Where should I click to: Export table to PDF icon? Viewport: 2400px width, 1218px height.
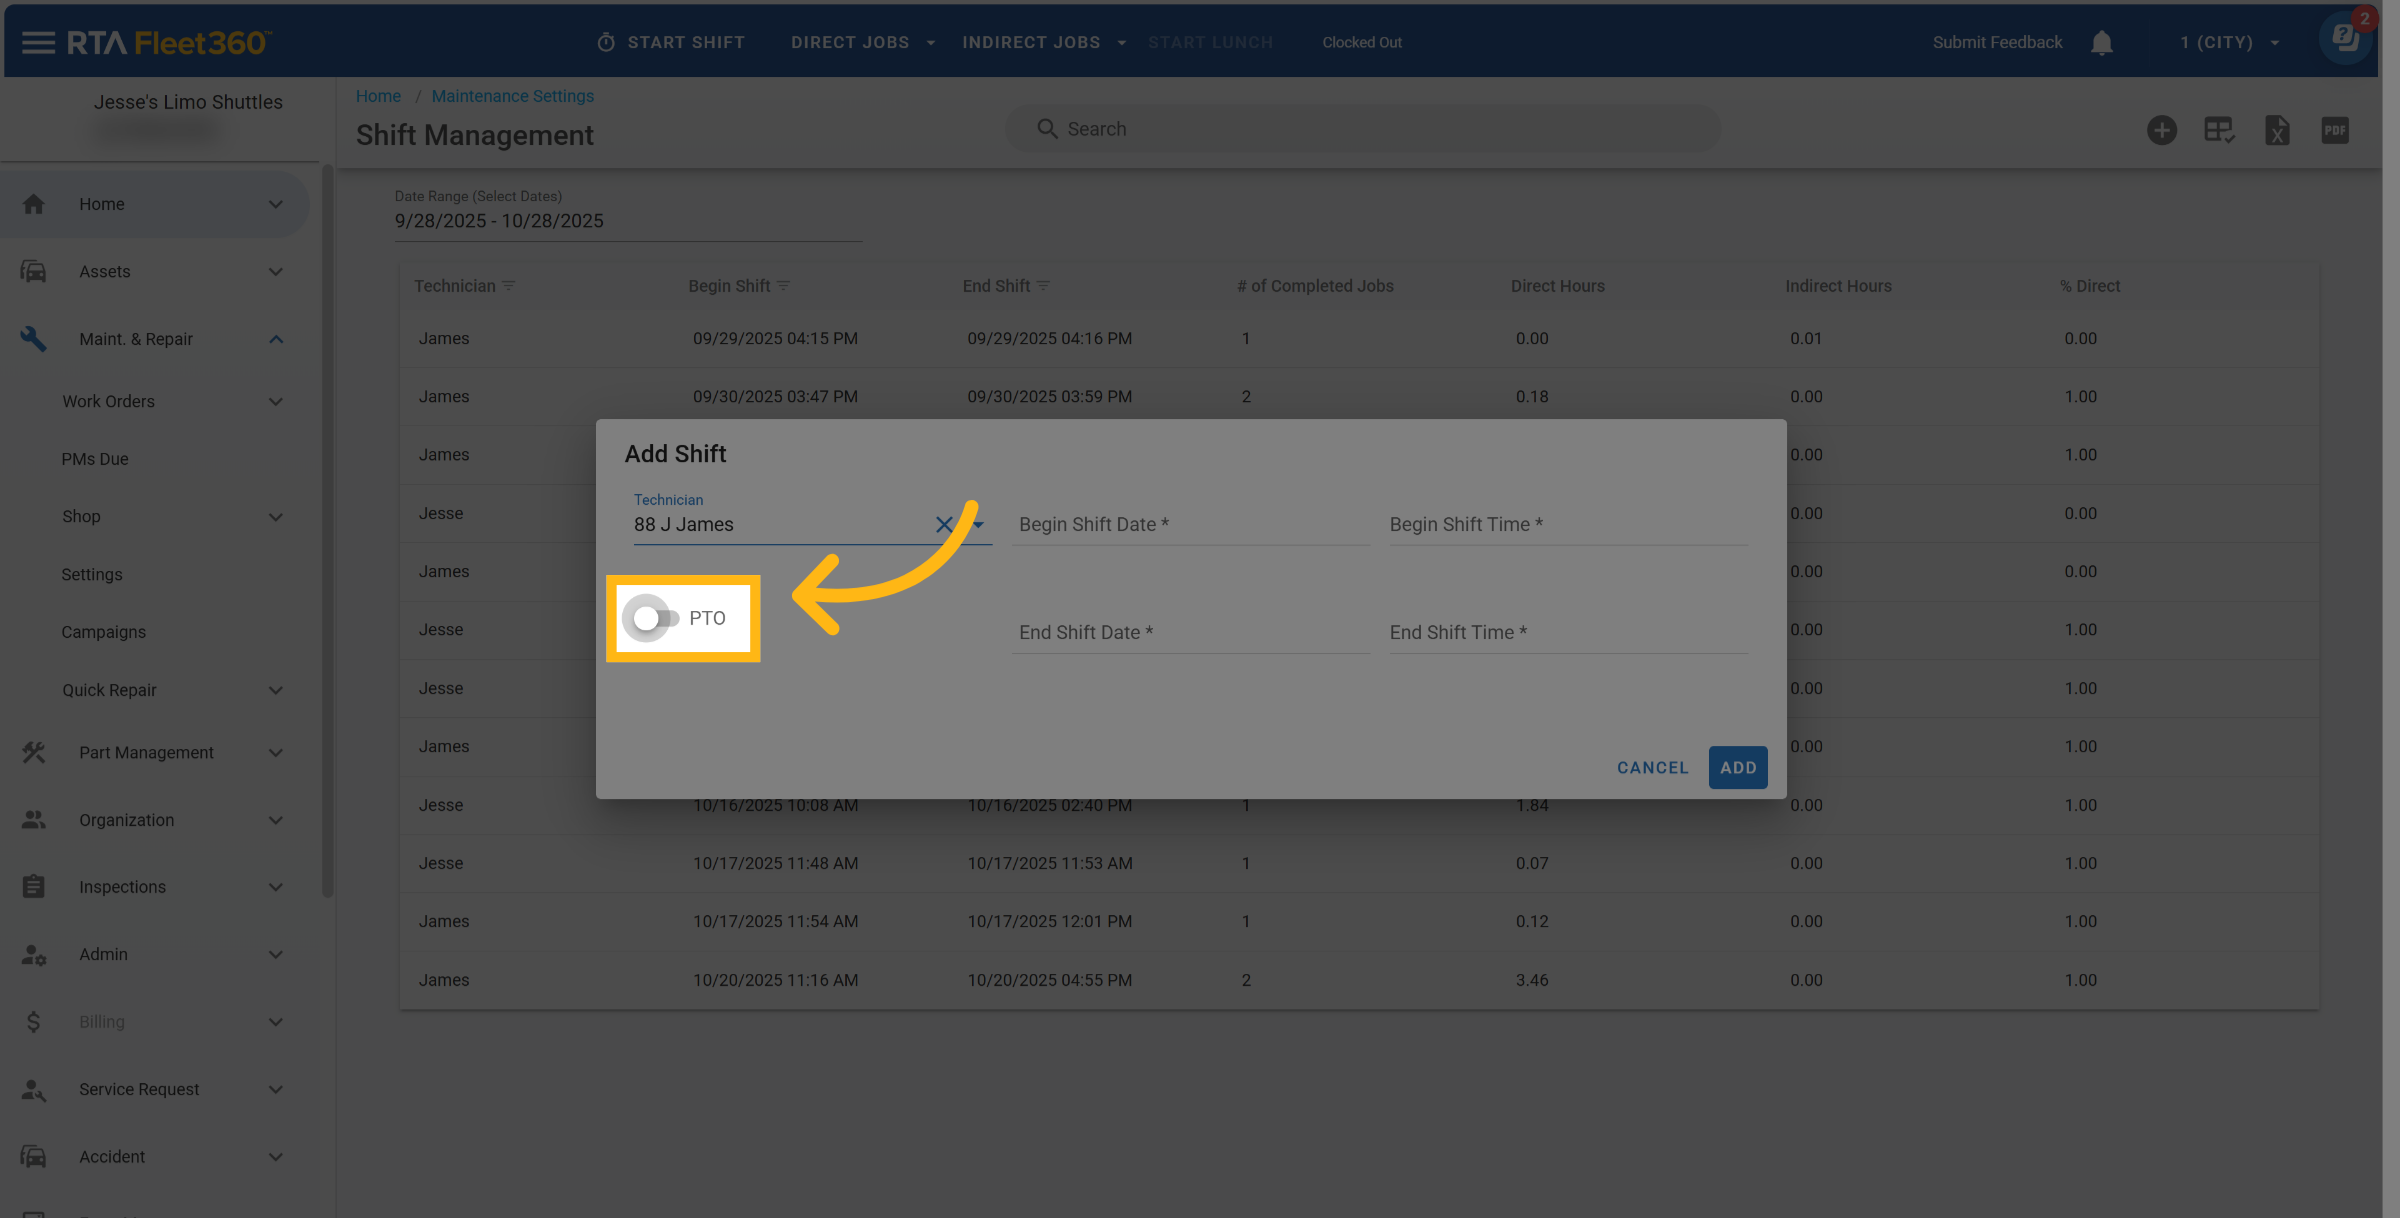2334,130
